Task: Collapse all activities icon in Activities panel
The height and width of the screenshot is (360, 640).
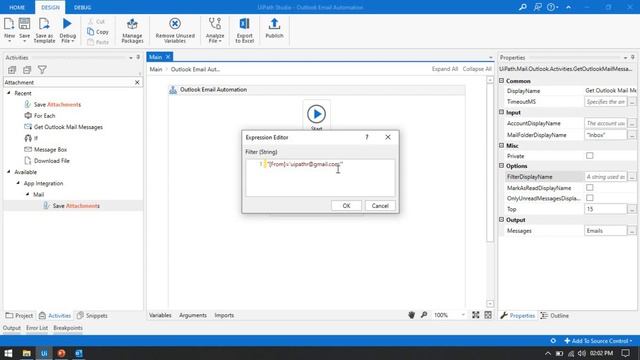Action: [x=27, y=70]
